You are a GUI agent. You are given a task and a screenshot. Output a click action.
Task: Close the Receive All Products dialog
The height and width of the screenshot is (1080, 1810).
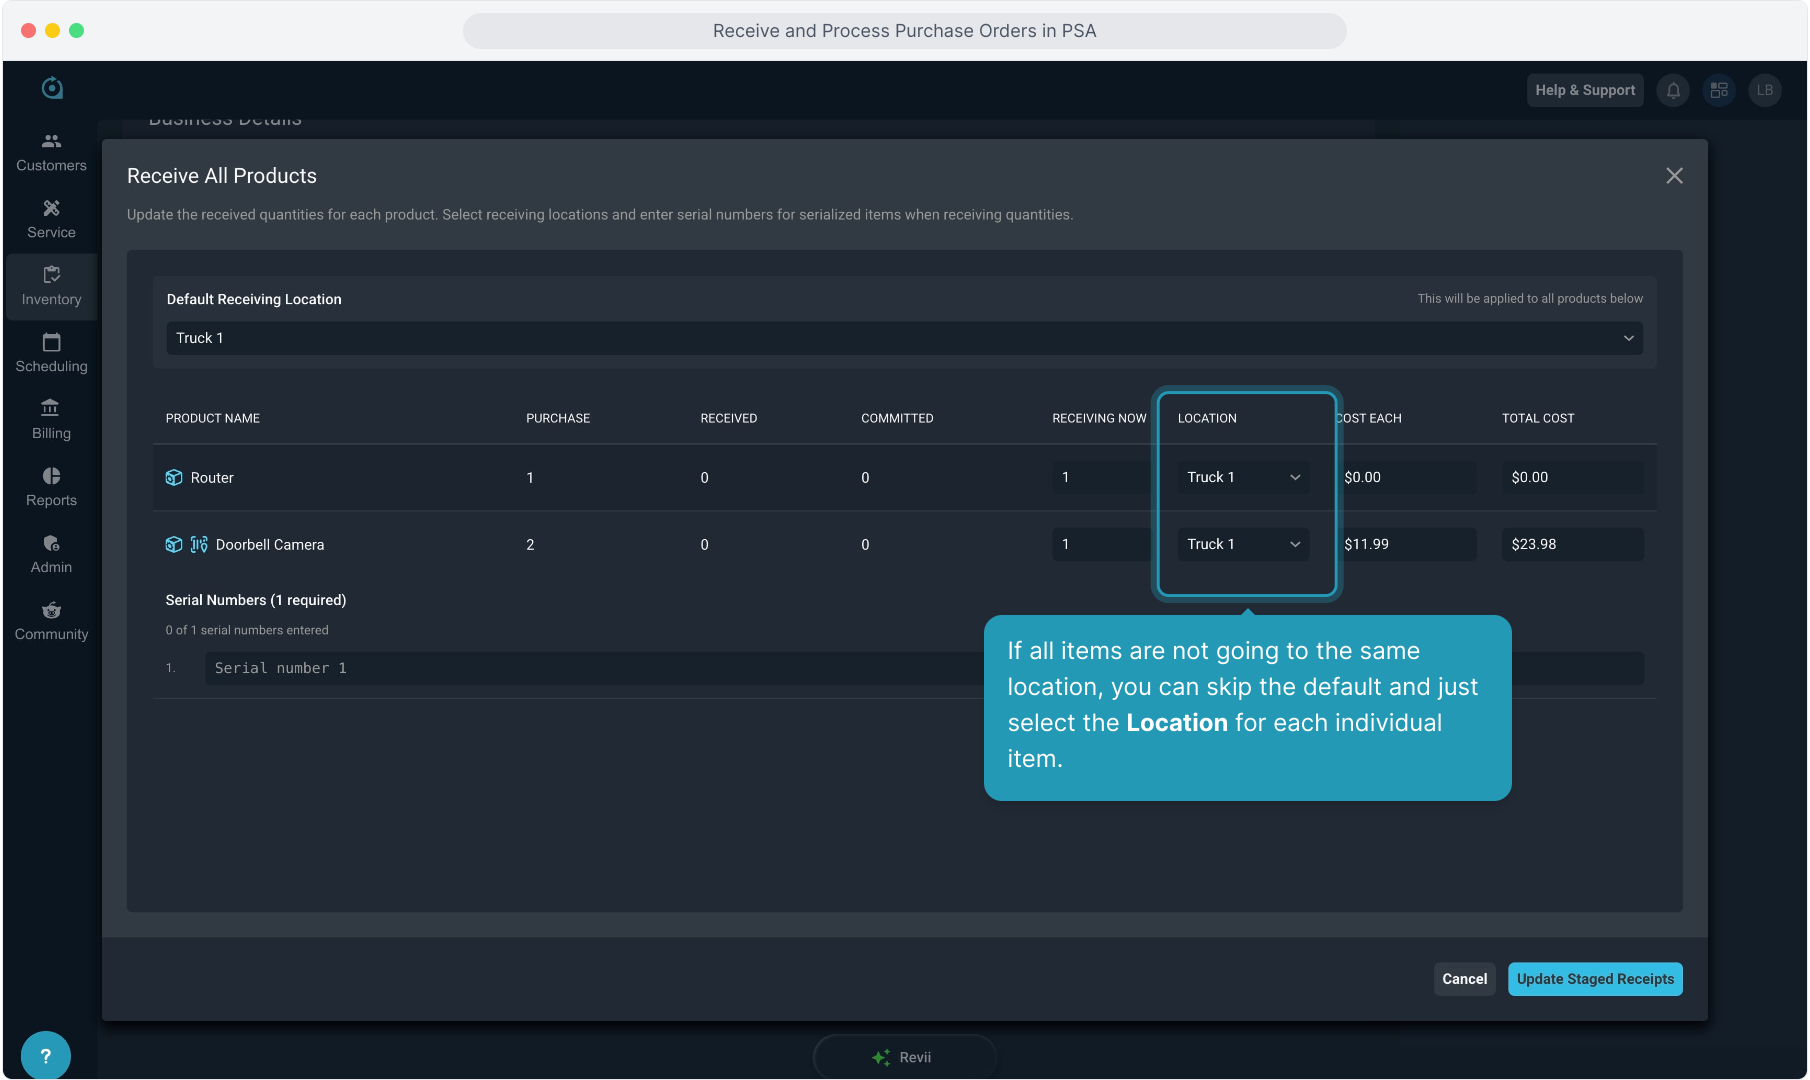(1674, 176)
